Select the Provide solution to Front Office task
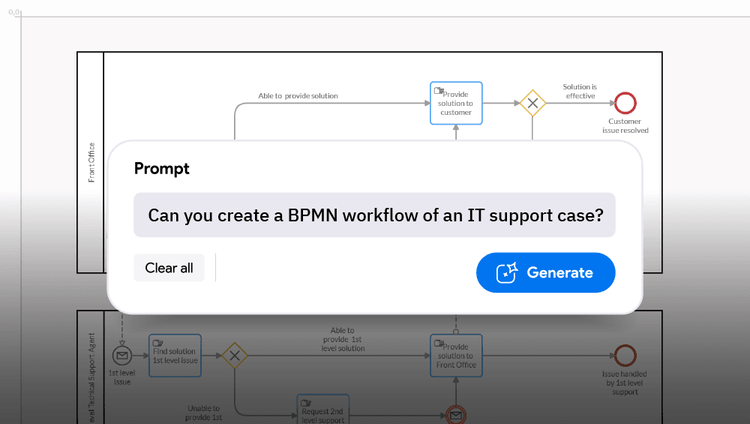This screenshot has height=424, width=750. tap(456, 355)
